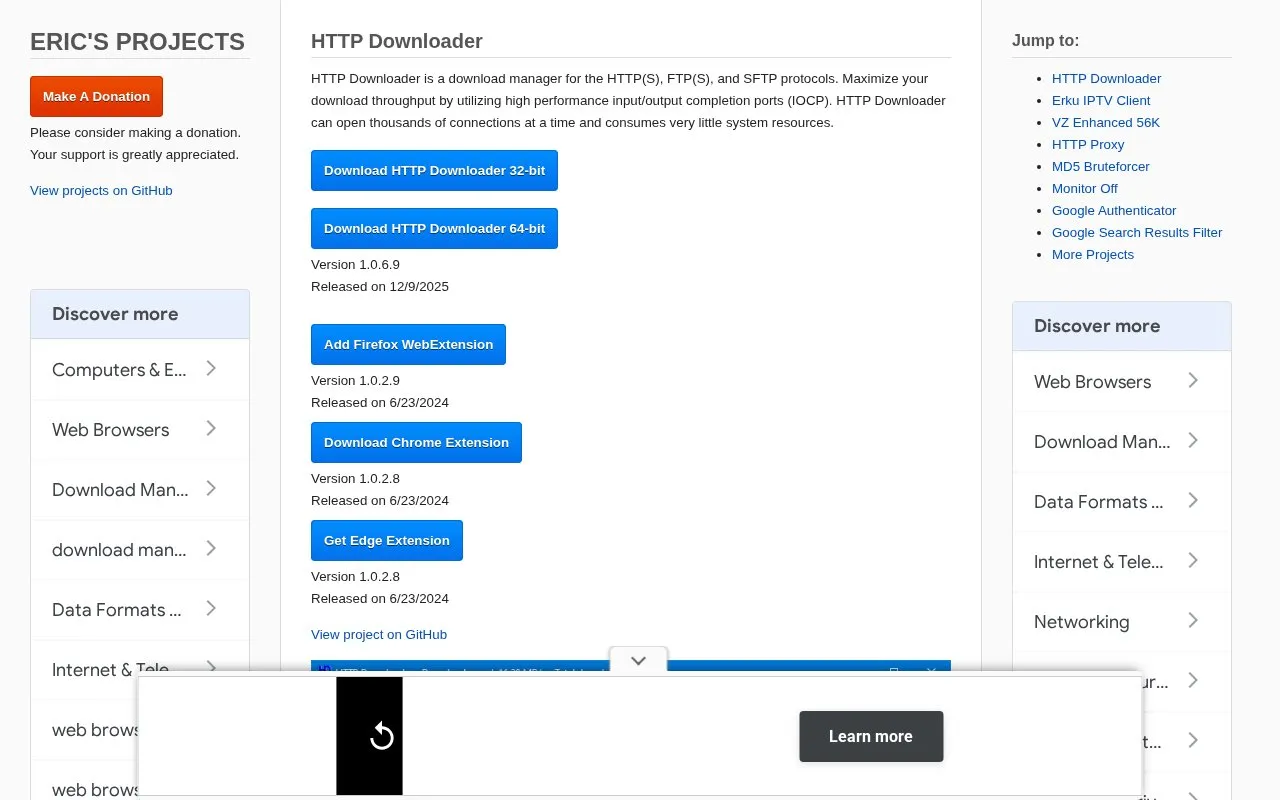Click Learn more in the ad banner
1280x800 pixels.
tap(871, 736)
